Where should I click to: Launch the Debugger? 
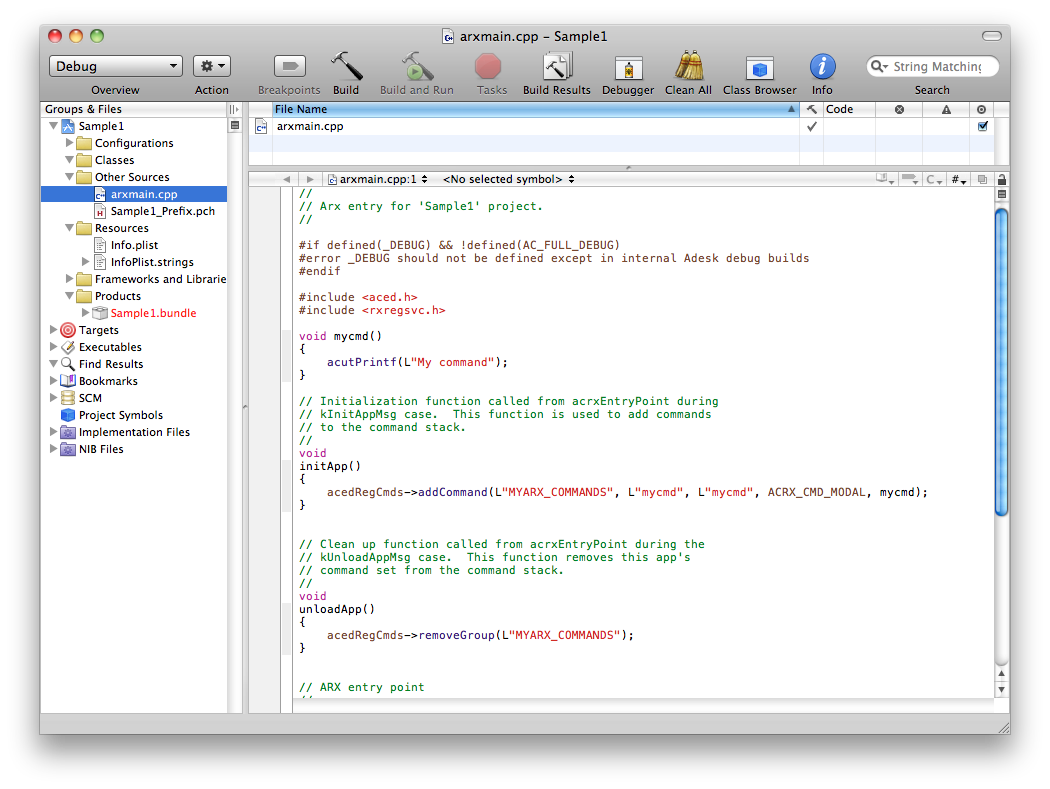pyautogui.click(x=627, y=65)
